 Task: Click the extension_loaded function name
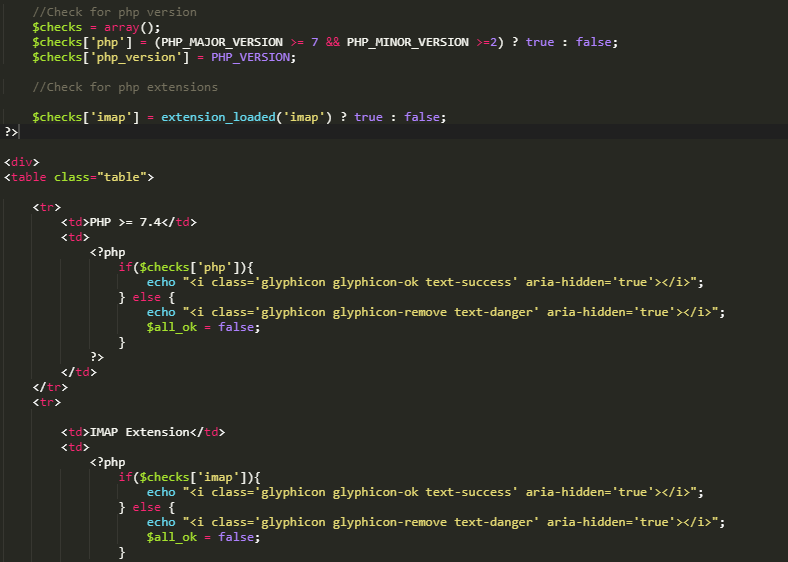click(218, 117)
